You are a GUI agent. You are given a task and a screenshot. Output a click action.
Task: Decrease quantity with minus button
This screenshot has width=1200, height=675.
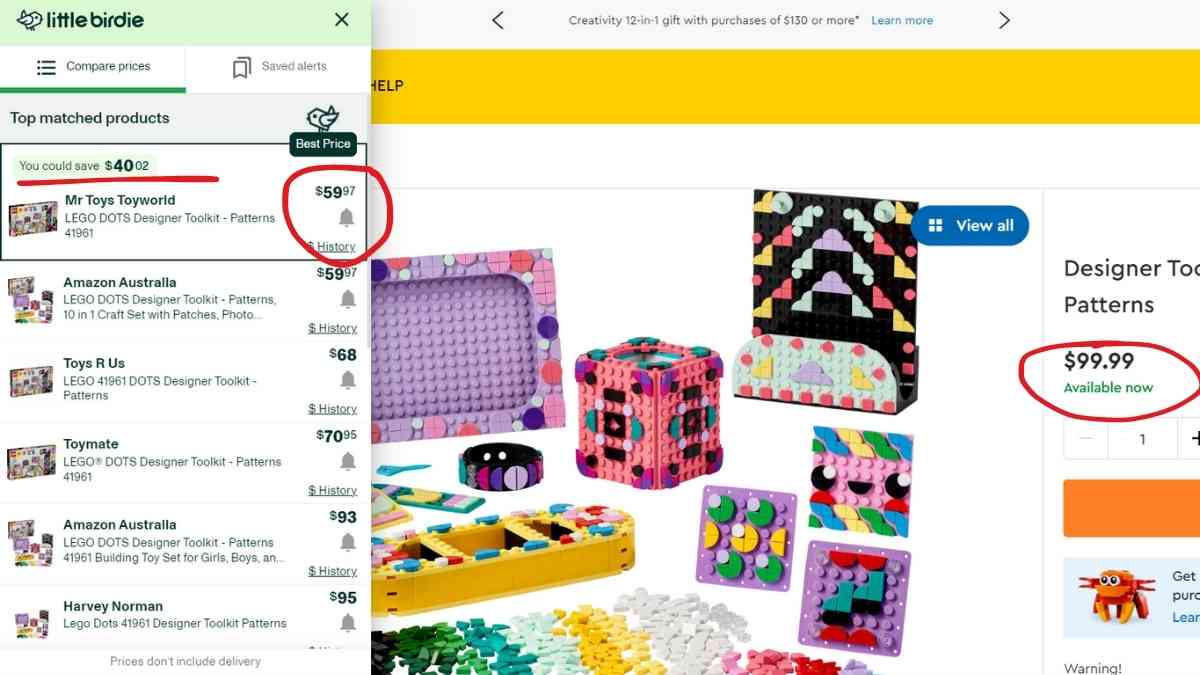[1086, 439]
